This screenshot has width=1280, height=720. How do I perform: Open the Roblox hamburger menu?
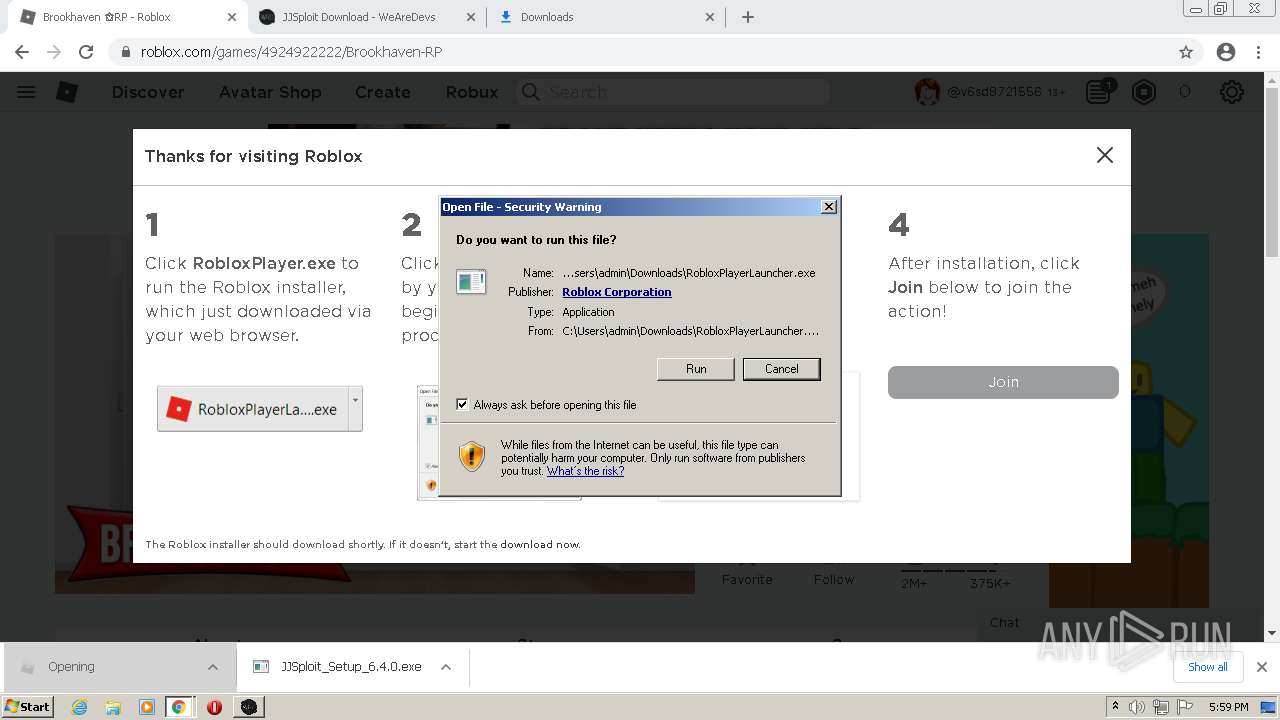point(26,92)
